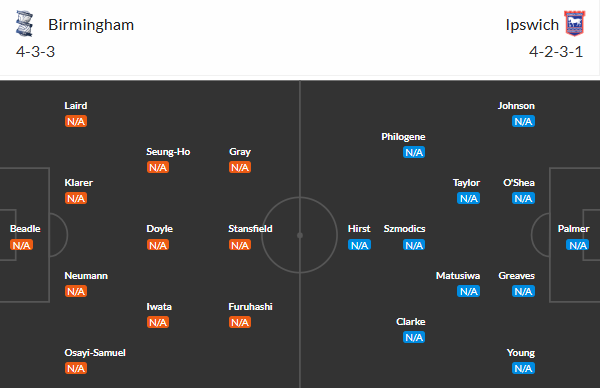Select player Seung-Ho in midfield
Screen dimensions: 600x388
point(168,152)
